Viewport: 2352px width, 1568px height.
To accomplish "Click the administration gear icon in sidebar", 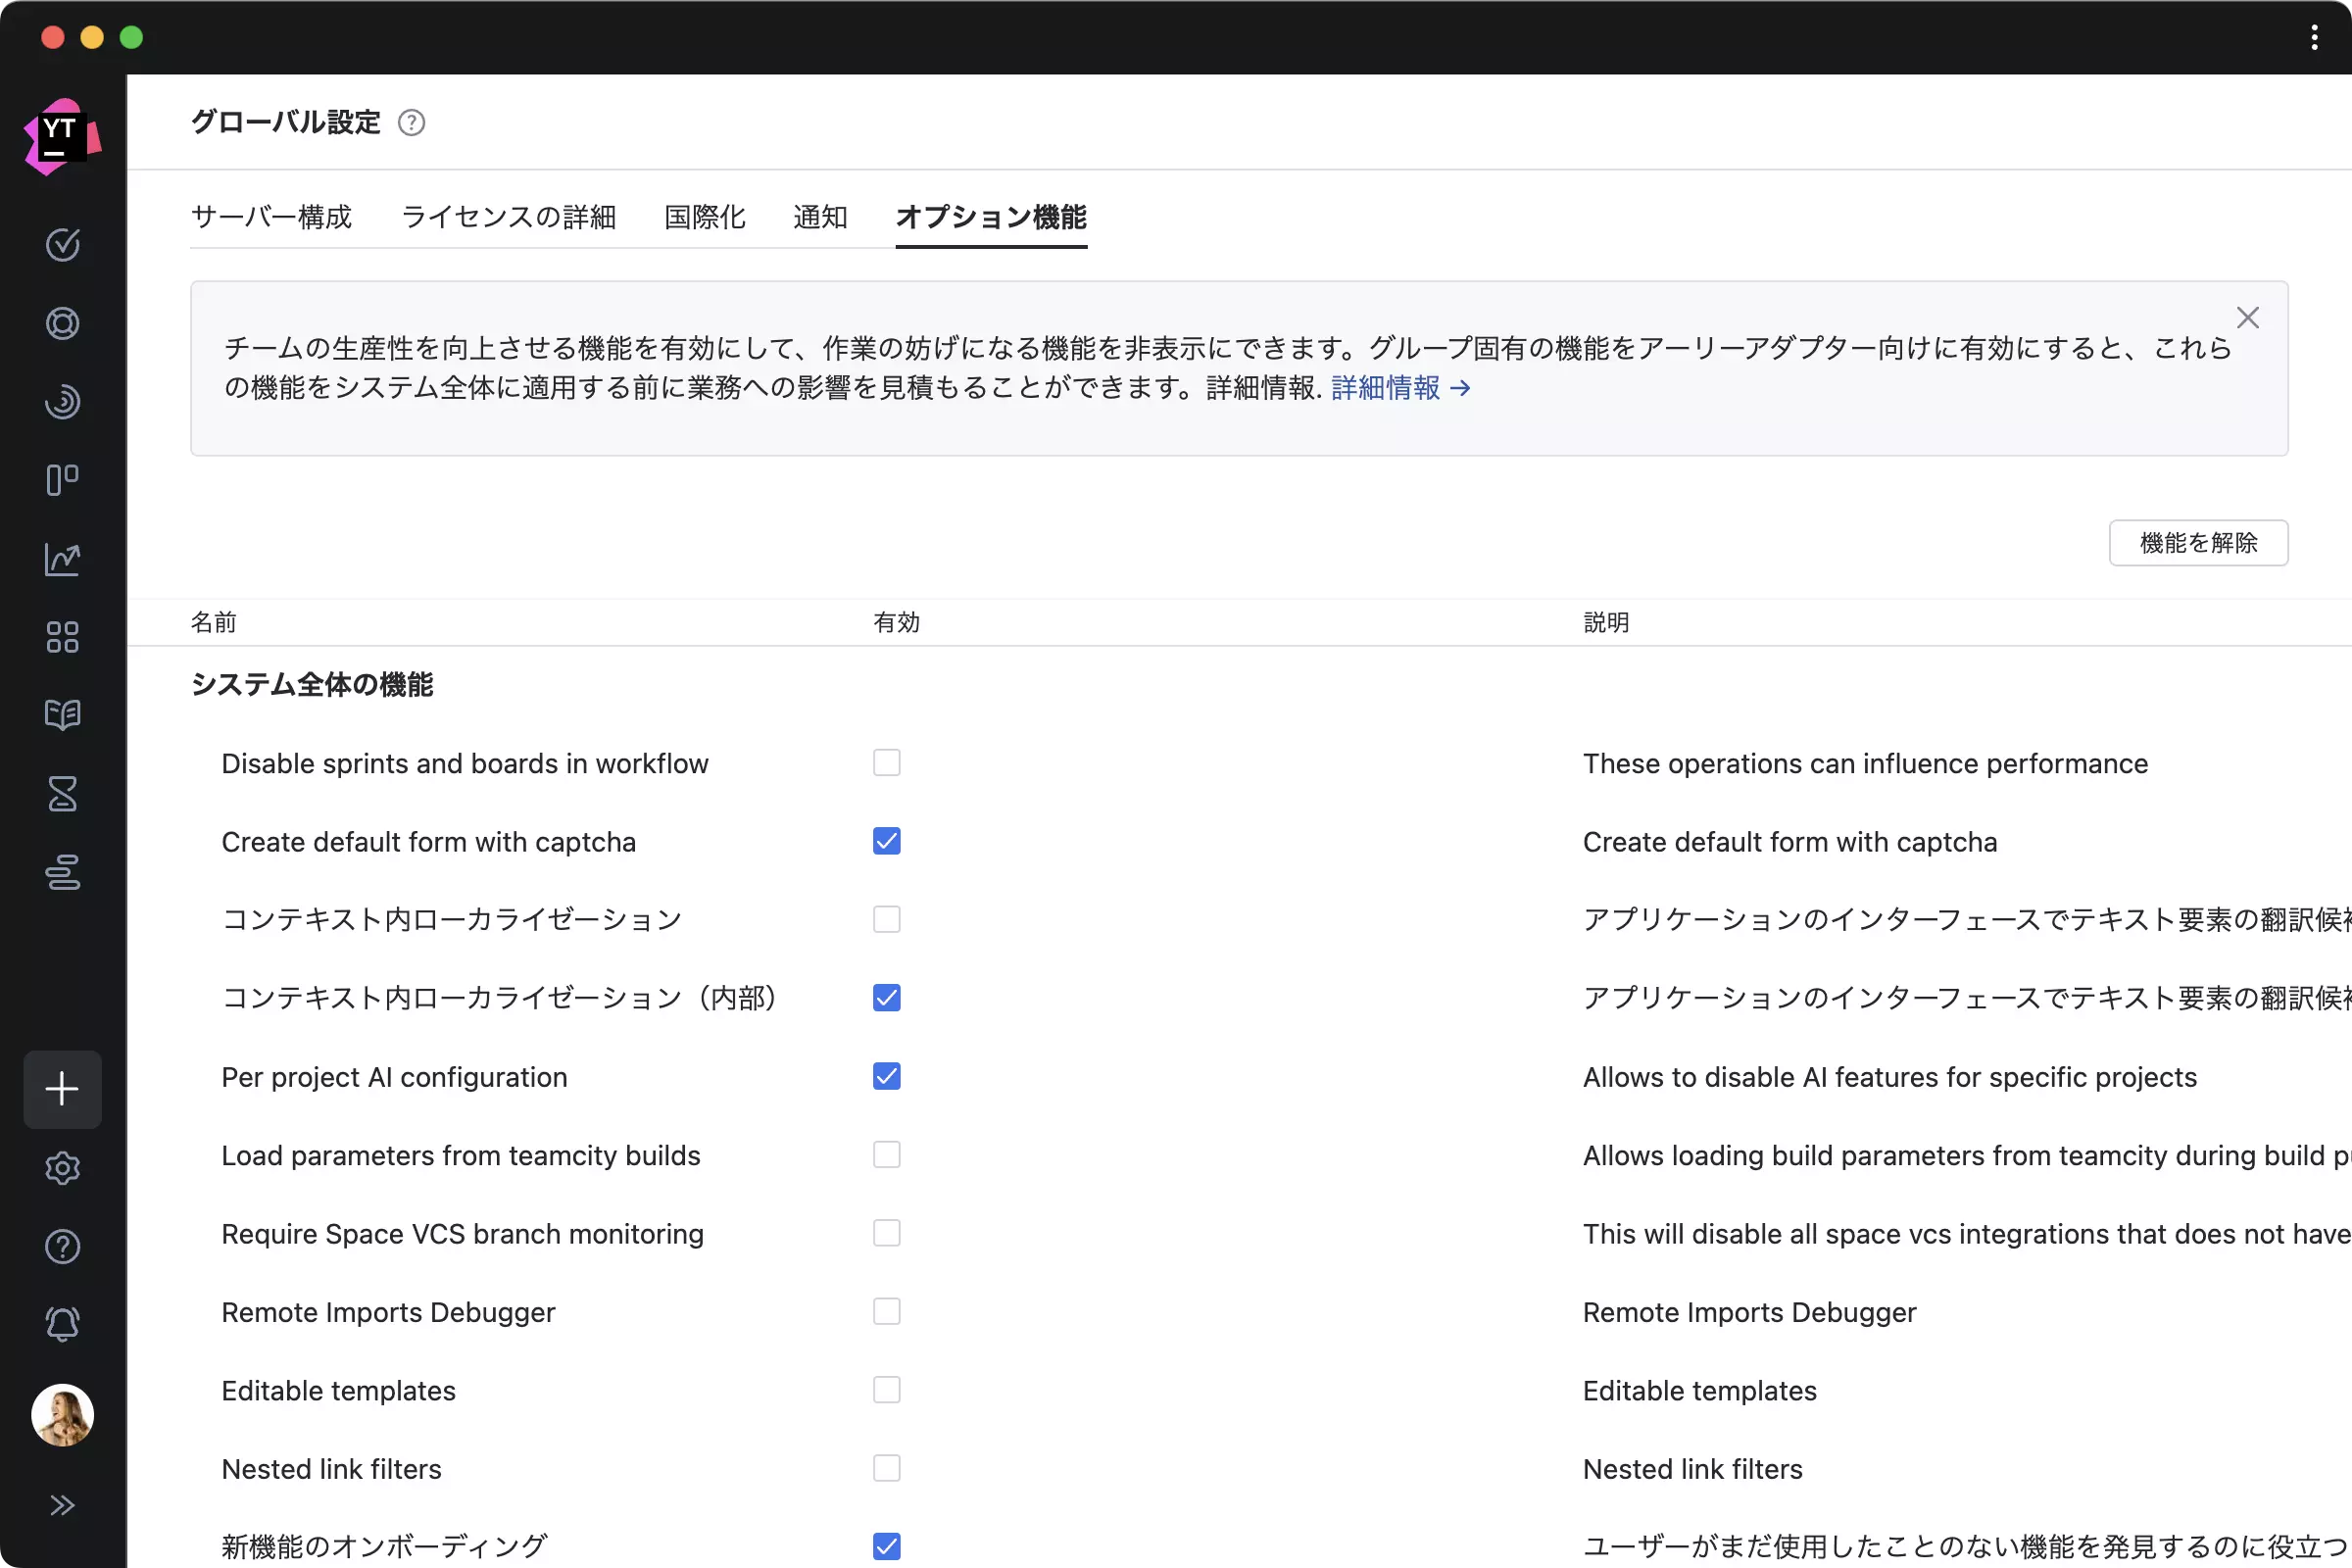I will point(62,1168).
